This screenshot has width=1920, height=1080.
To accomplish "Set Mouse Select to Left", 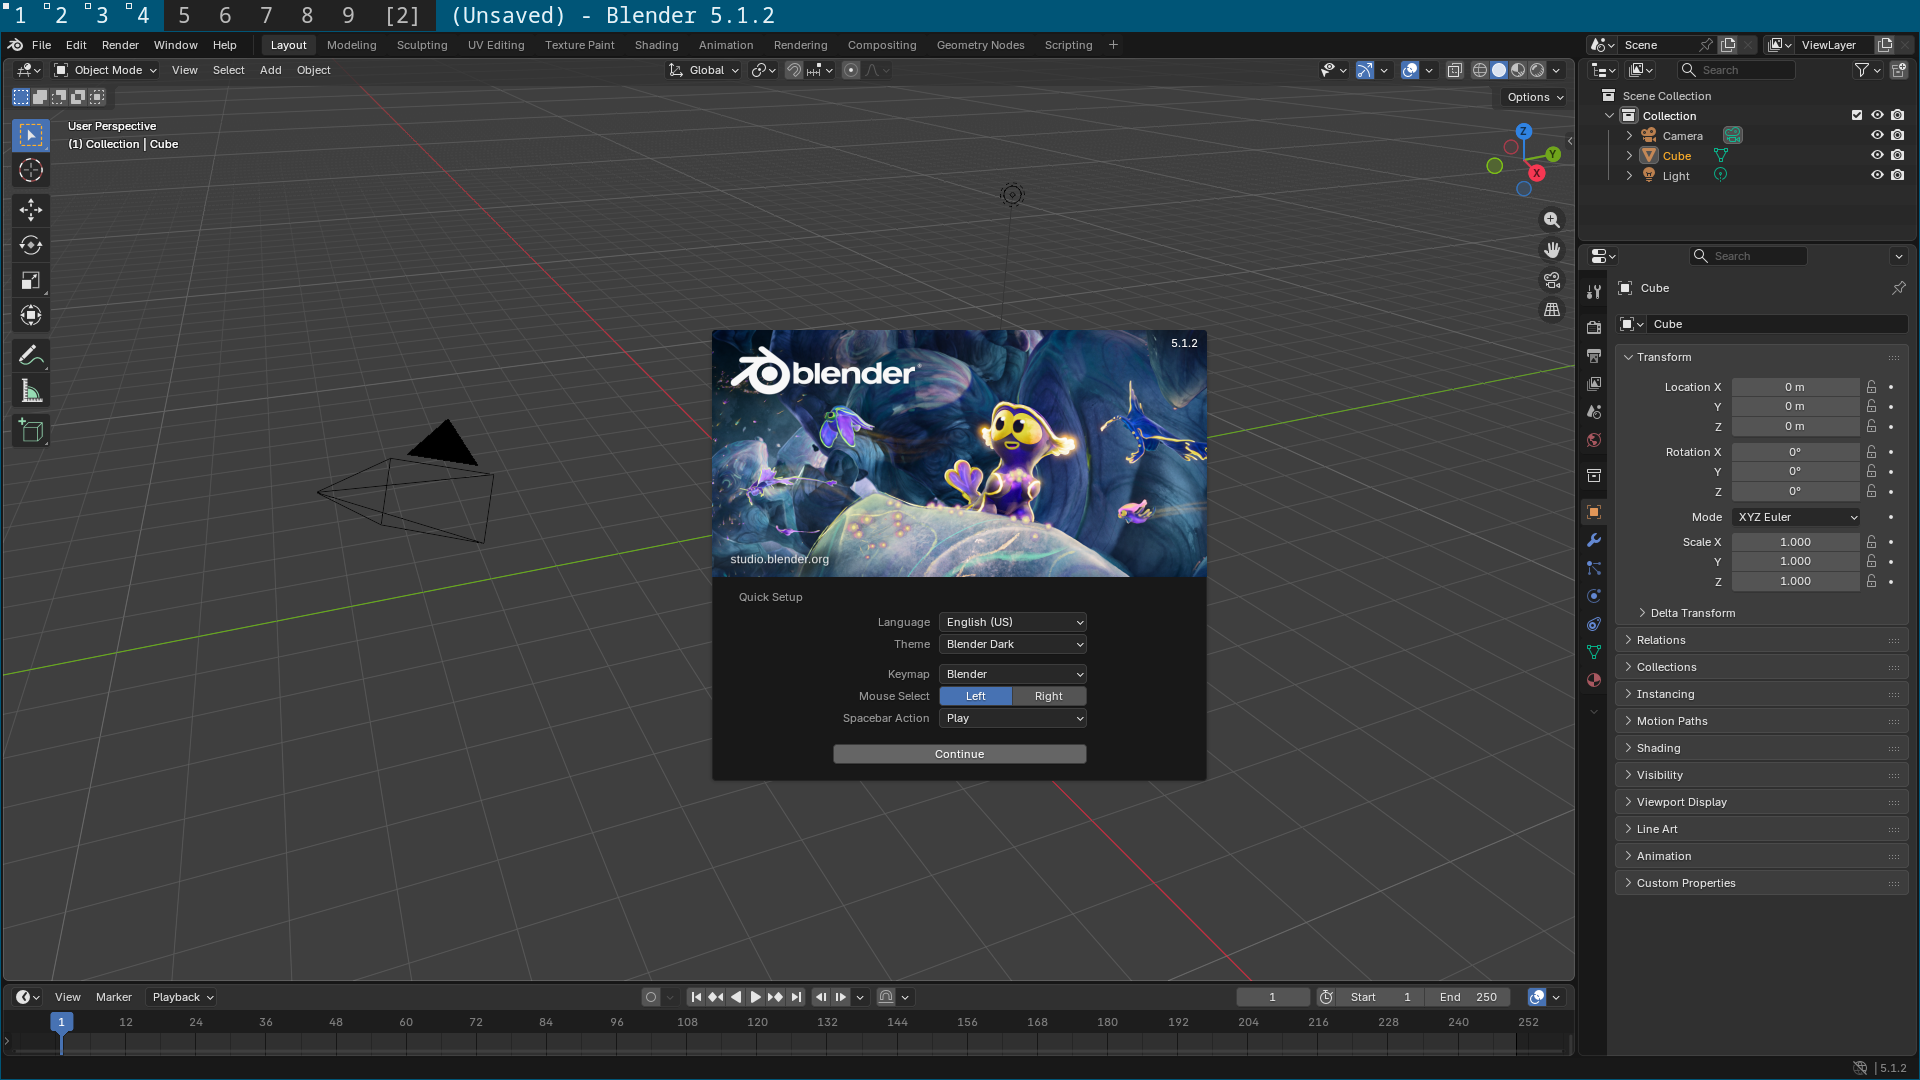I will (976, 696).
